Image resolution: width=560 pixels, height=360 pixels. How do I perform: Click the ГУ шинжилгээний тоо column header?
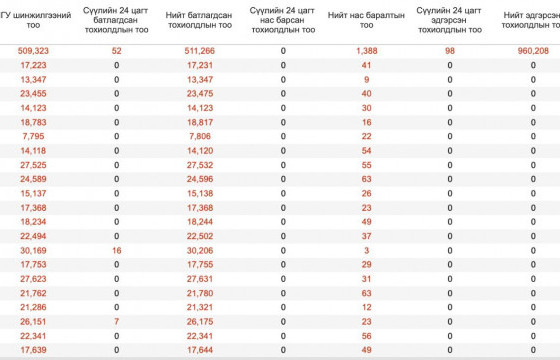coord(35,20)
